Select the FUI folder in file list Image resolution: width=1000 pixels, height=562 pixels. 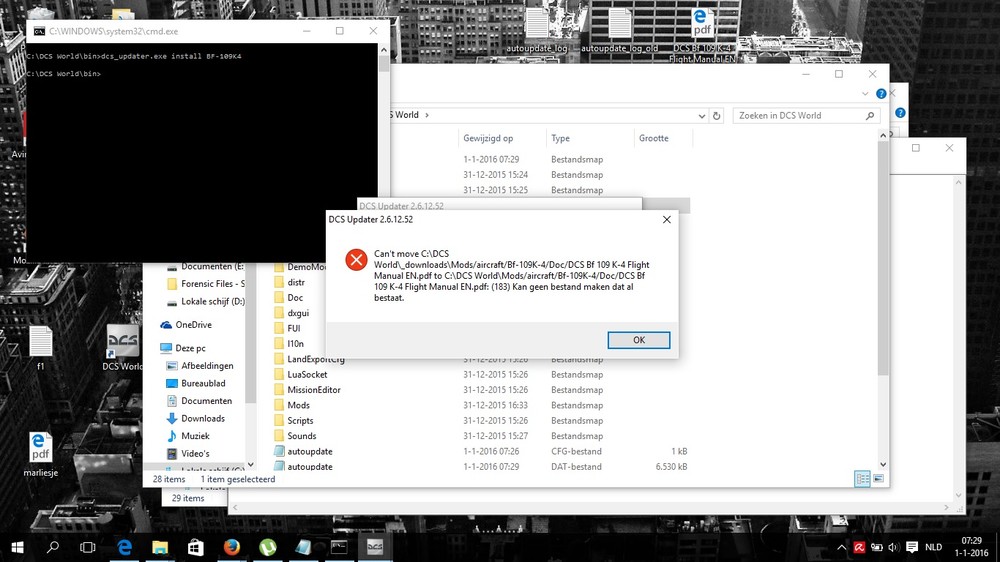click(x=287, y=329)
